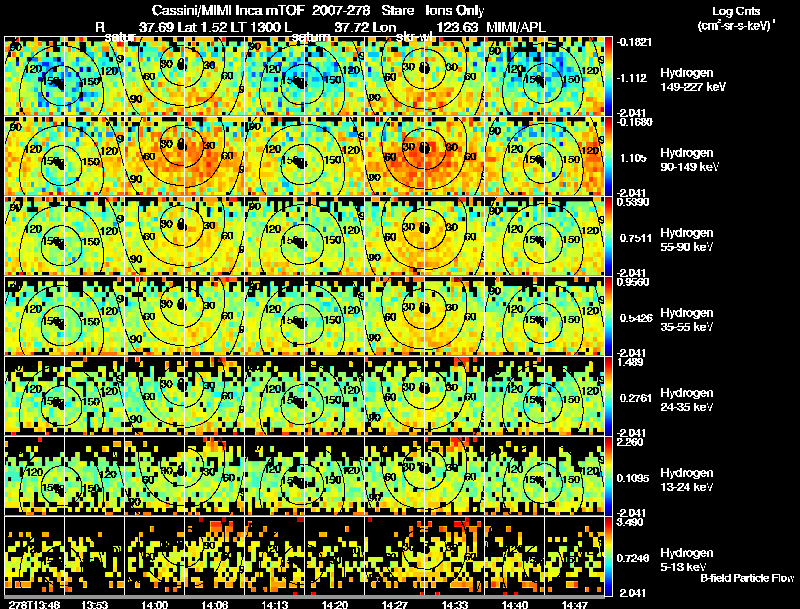Click the 0.5390 color scale maximum value

click(633, 202)
